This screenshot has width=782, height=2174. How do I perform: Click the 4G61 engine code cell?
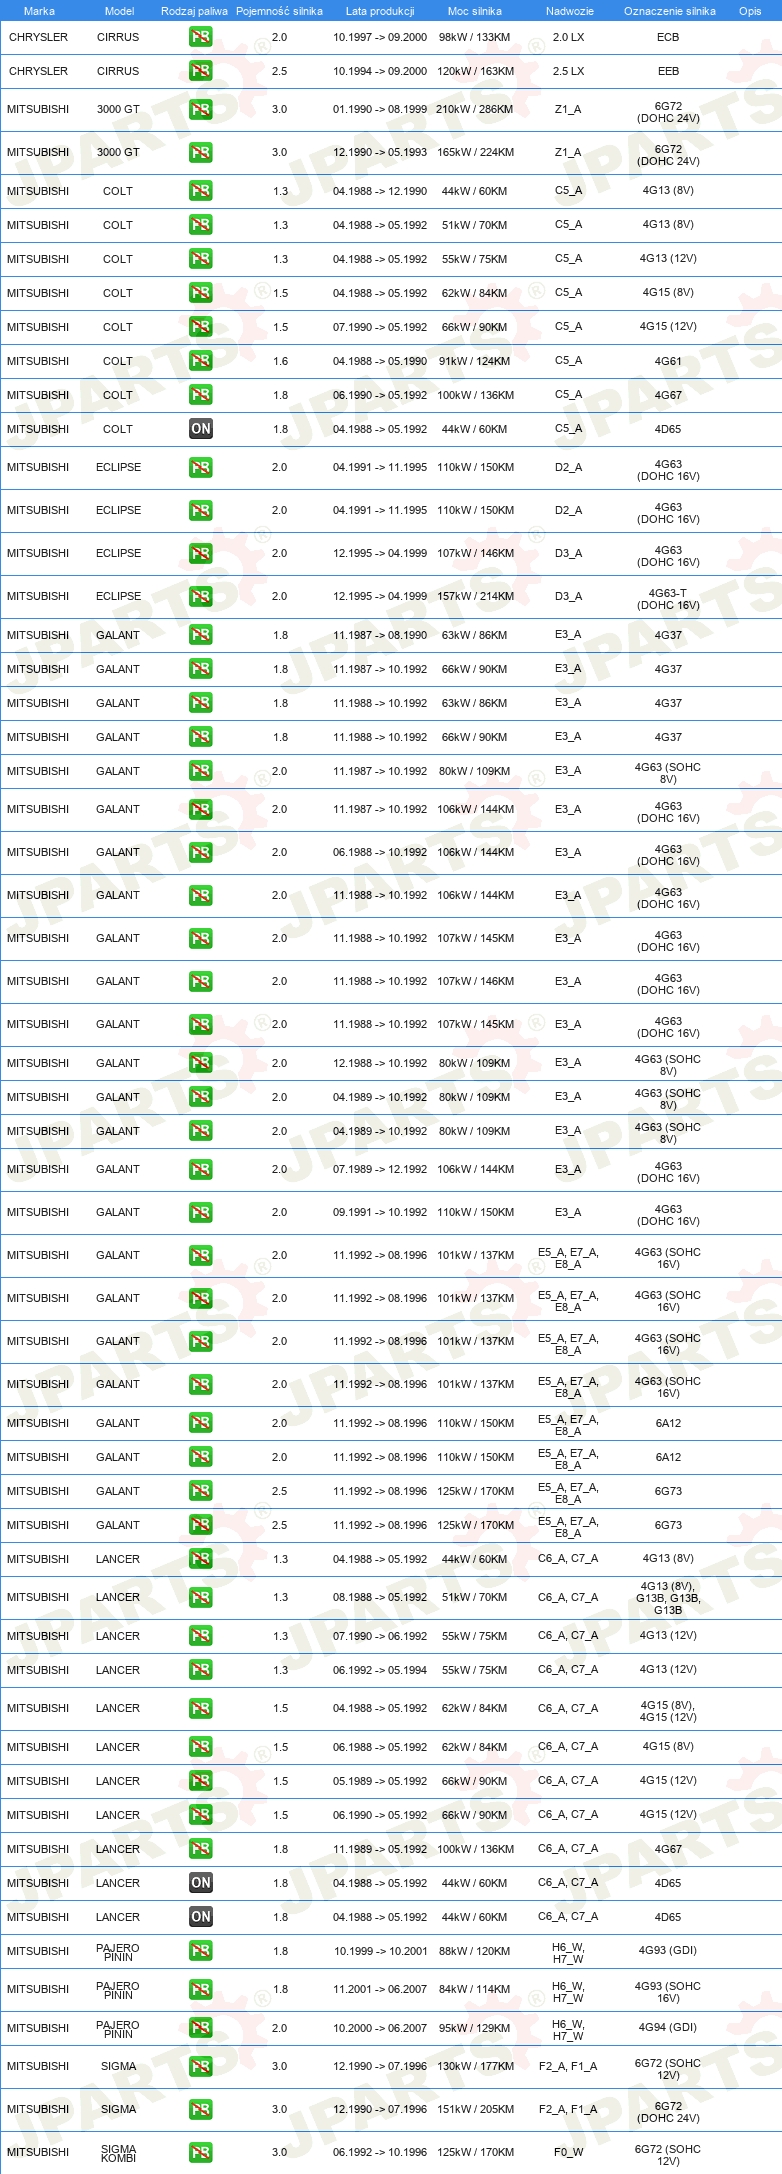point(668,361)
